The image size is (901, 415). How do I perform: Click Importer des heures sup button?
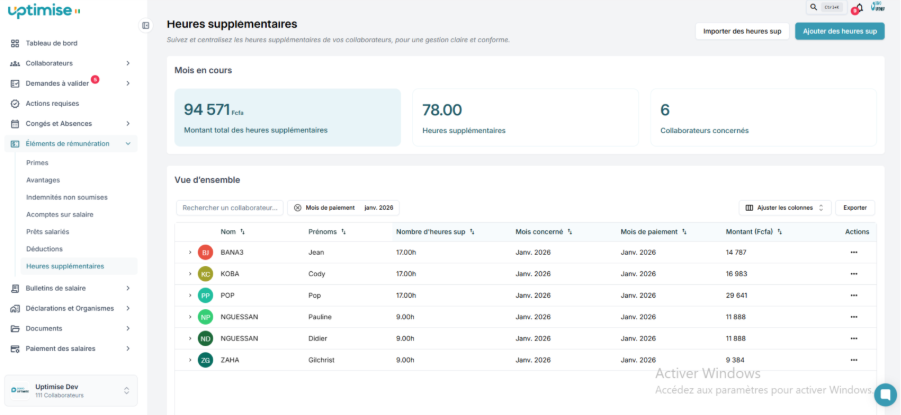741,31
